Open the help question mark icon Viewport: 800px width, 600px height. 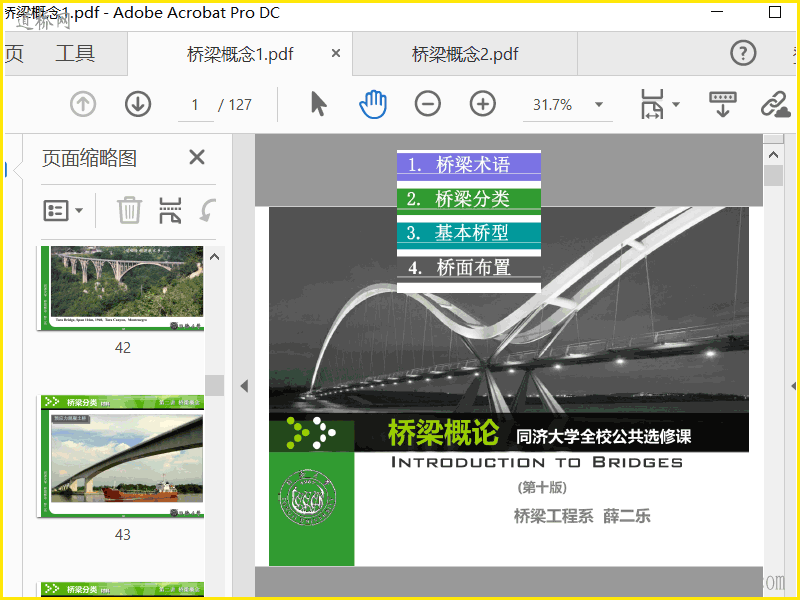click(x=743, y=53)
